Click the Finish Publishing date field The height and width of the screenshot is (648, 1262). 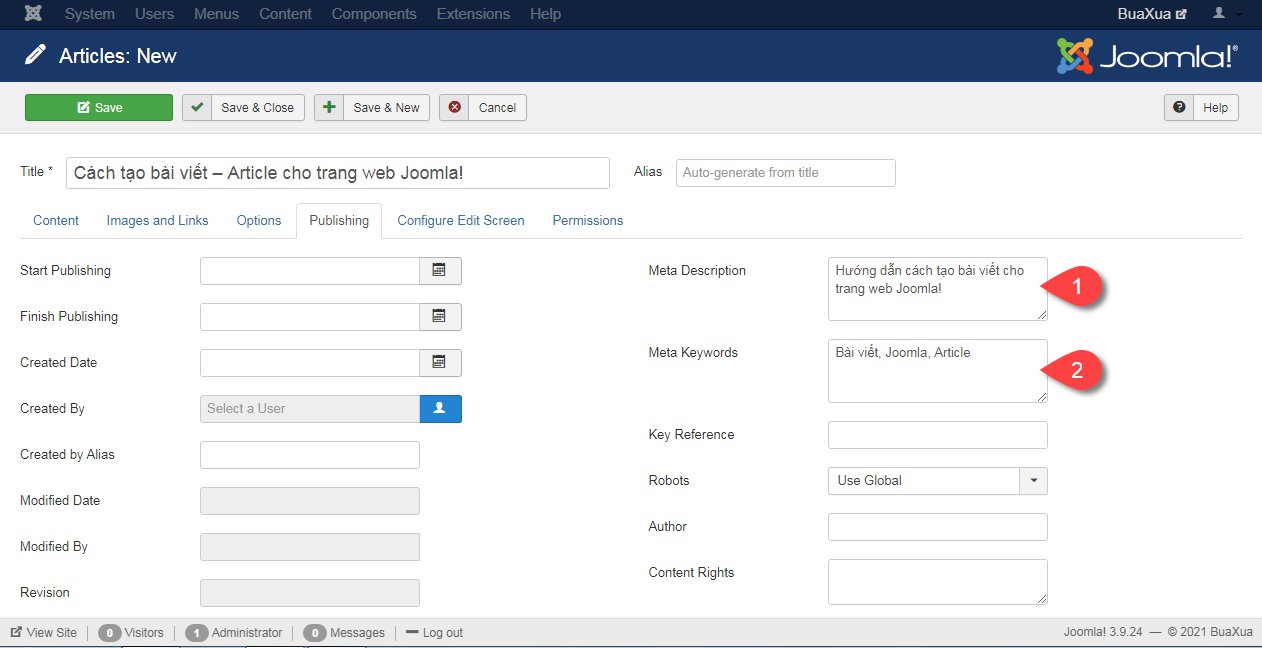point(310,317)
